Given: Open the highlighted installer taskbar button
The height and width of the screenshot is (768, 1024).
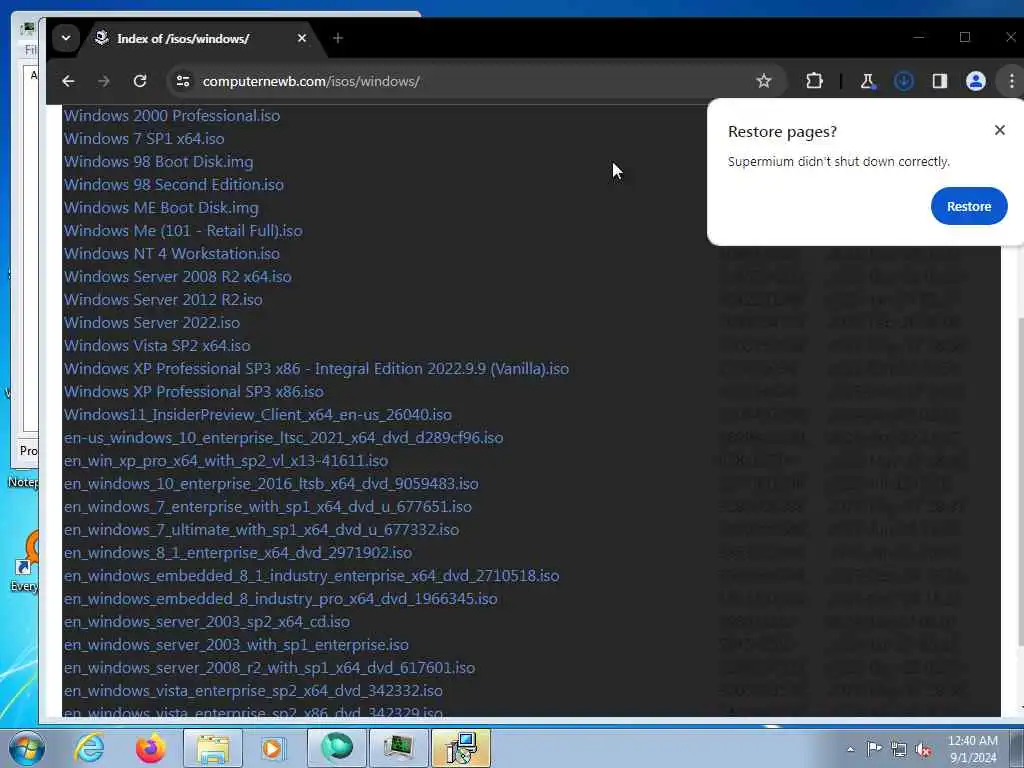Looking at the screenshot, I should pos(460,748).
